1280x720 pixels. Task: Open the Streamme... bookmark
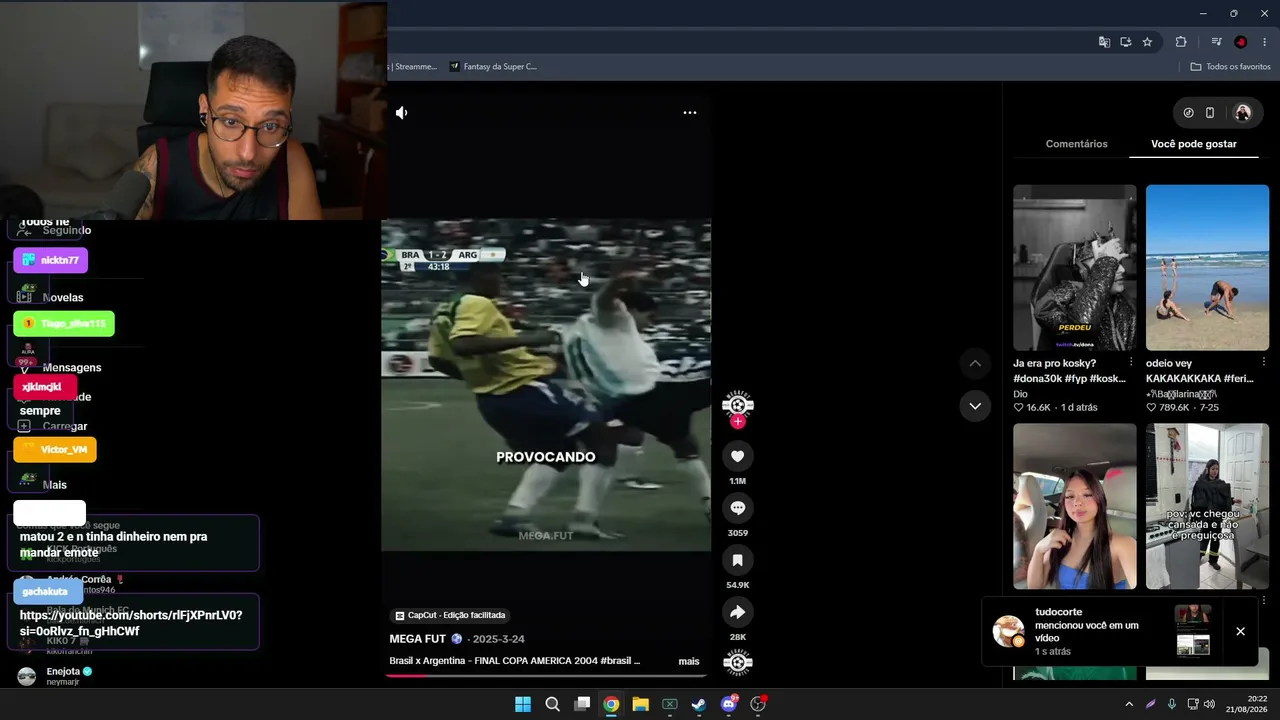[414, 67]
